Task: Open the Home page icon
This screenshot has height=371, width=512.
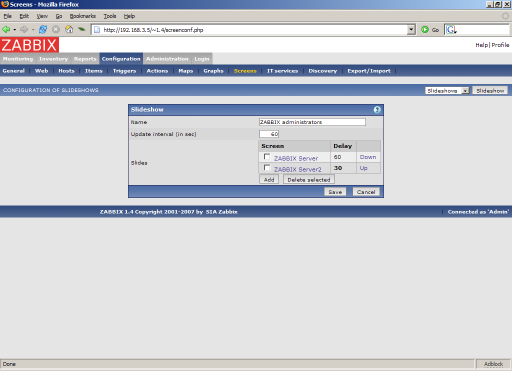Action: pos(69,30)
